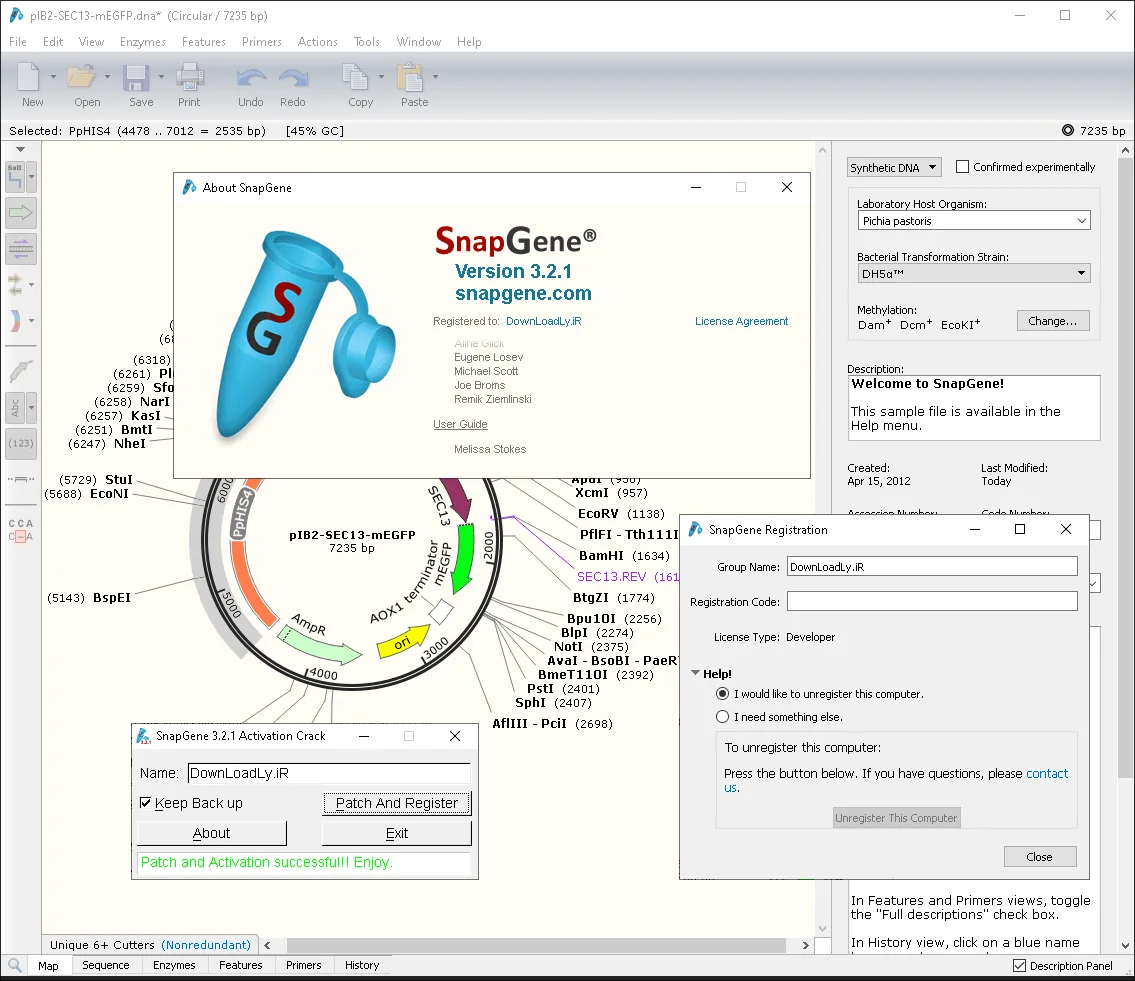This screenshot has width=1135, height=981.
Task: Switch to the bottom Enzymes tab
Action: click(174, 965)
